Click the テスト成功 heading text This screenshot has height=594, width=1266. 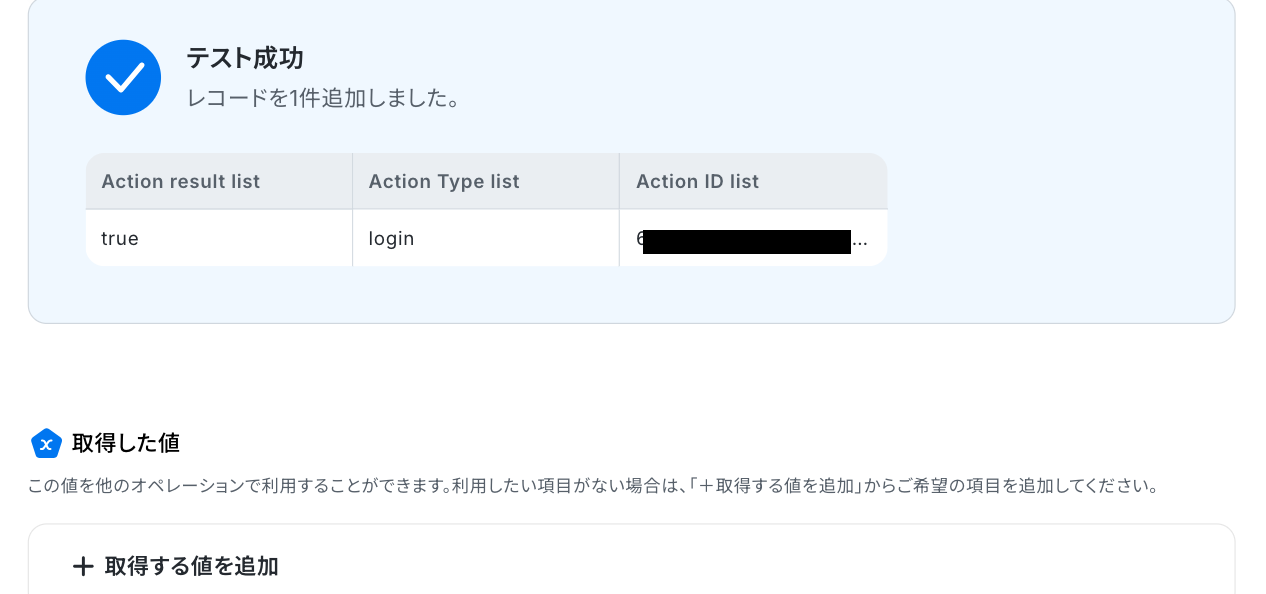pos(244,58)
